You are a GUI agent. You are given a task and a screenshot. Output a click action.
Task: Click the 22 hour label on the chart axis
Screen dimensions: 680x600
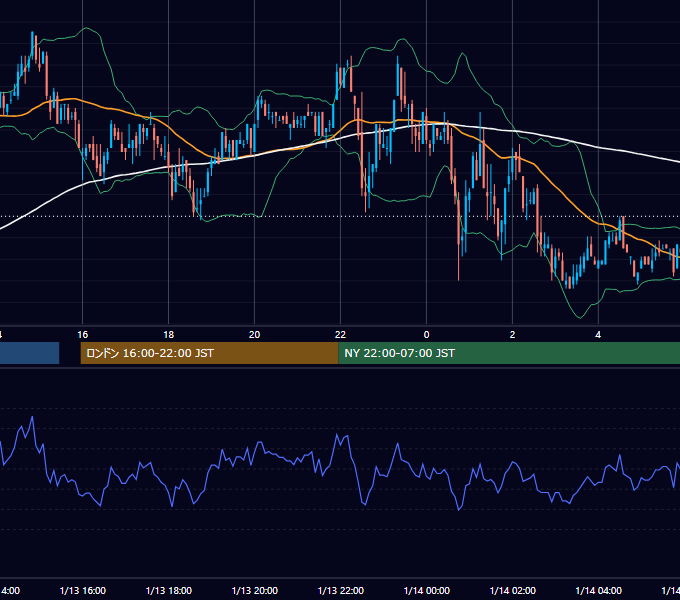pyautogui.click(x=340, y=335)
